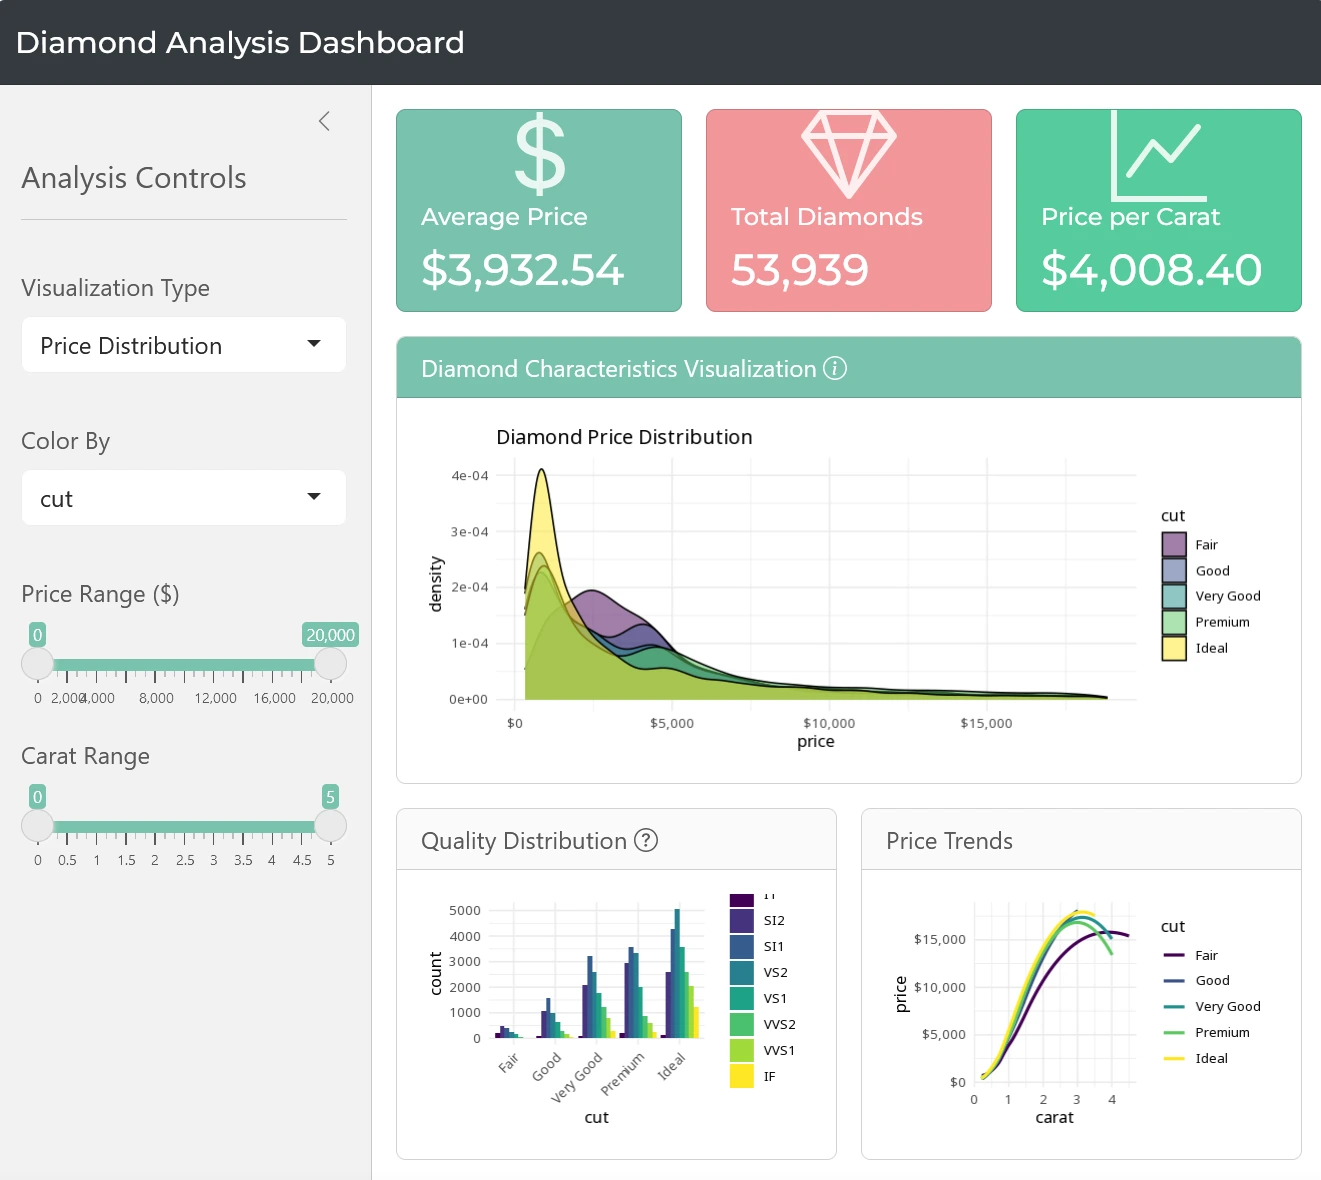Open the Visualization Type dropdown showing Price Distribution
1321x1180 pixels.
click(184, 345)
